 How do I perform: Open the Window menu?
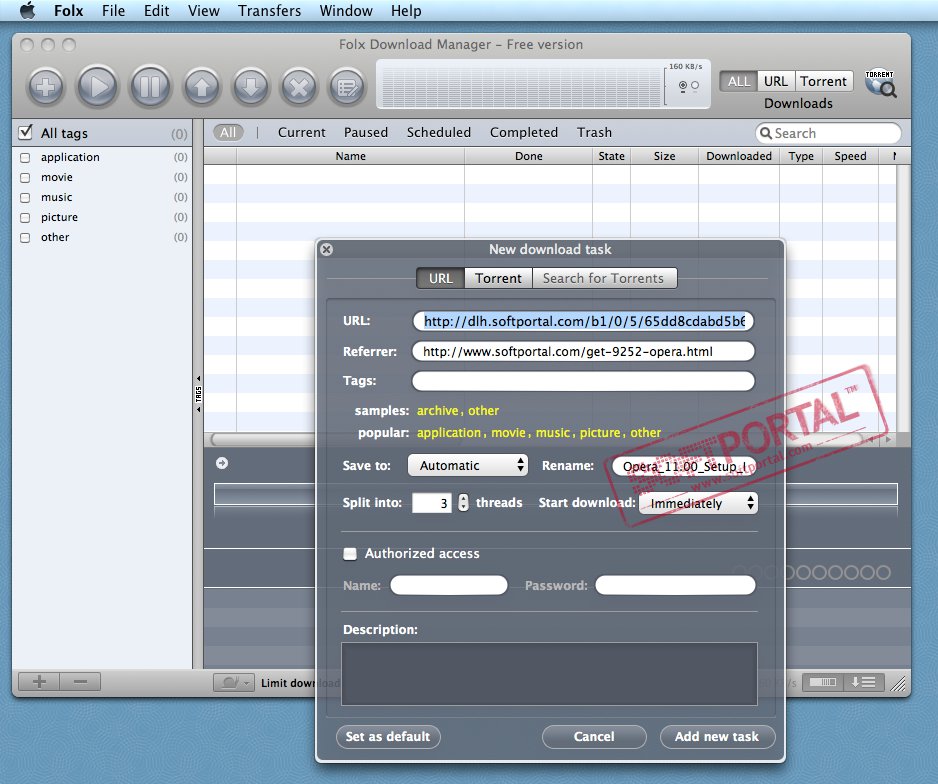[346, 11]
